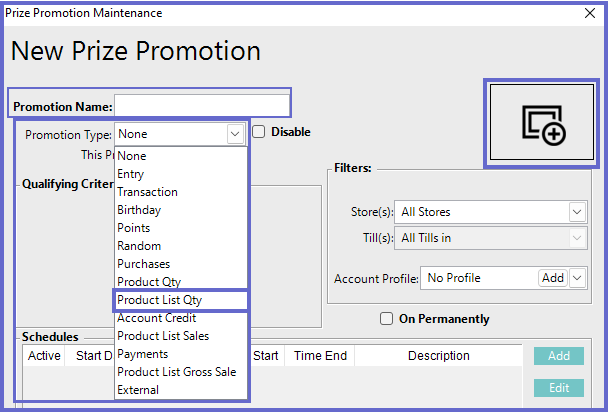Expand the Account Profile dropdown arrow
Screen dimensions: 608x412
tap(577, 278)
